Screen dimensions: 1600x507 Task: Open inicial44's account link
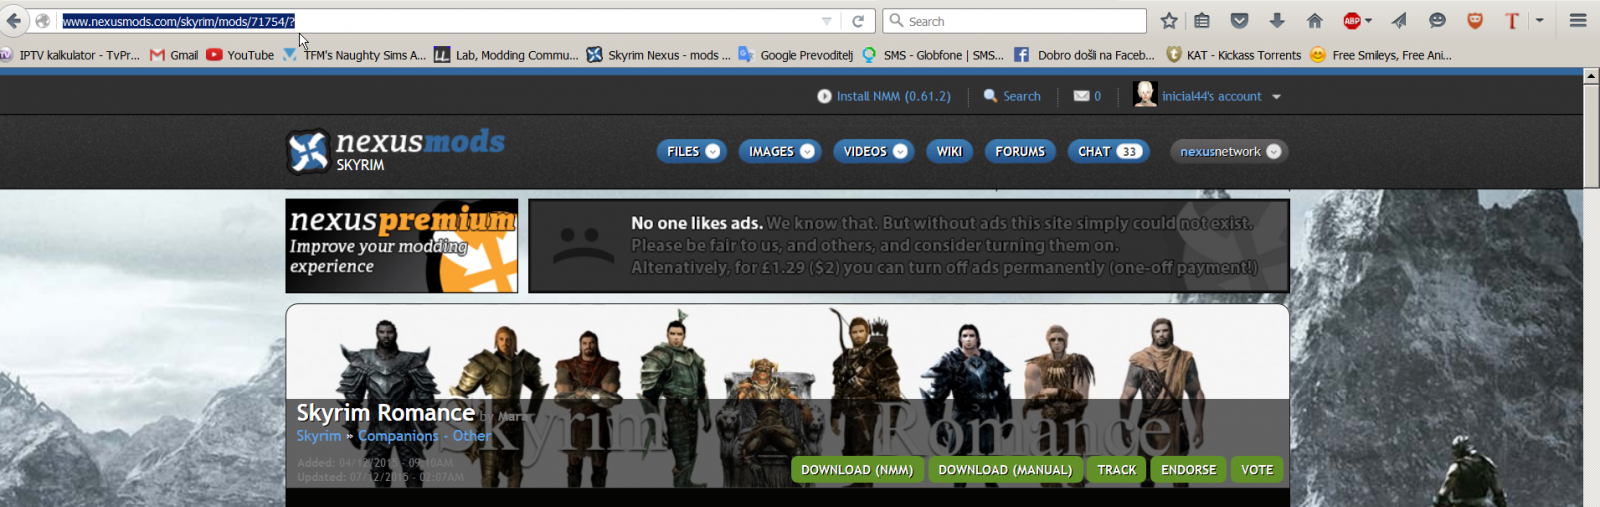1211,96
